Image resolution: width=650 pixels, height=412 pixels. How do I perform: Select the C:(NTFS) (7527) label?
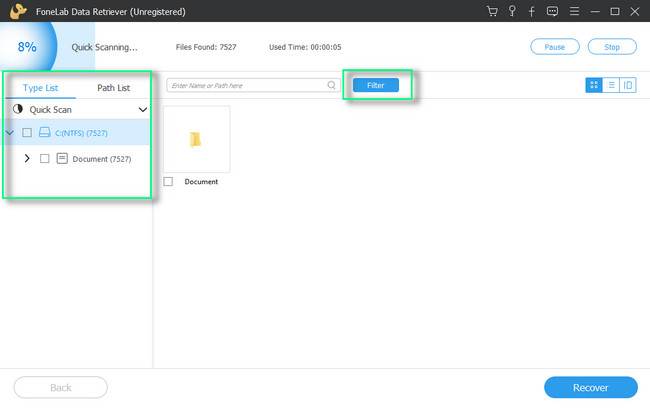[x=81, y=133]
